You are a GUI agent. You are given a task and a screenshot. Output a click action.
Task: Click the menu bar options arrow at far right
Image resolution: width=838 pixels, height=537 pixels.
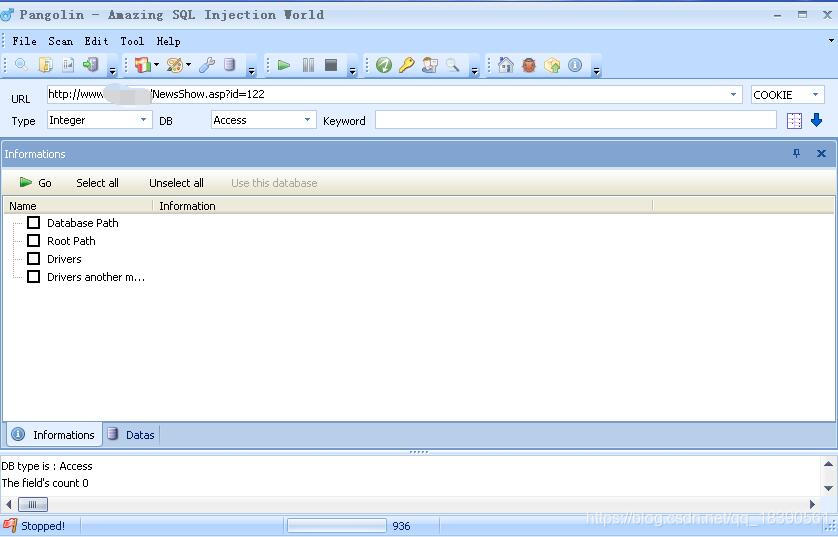(x=831, y=41)
